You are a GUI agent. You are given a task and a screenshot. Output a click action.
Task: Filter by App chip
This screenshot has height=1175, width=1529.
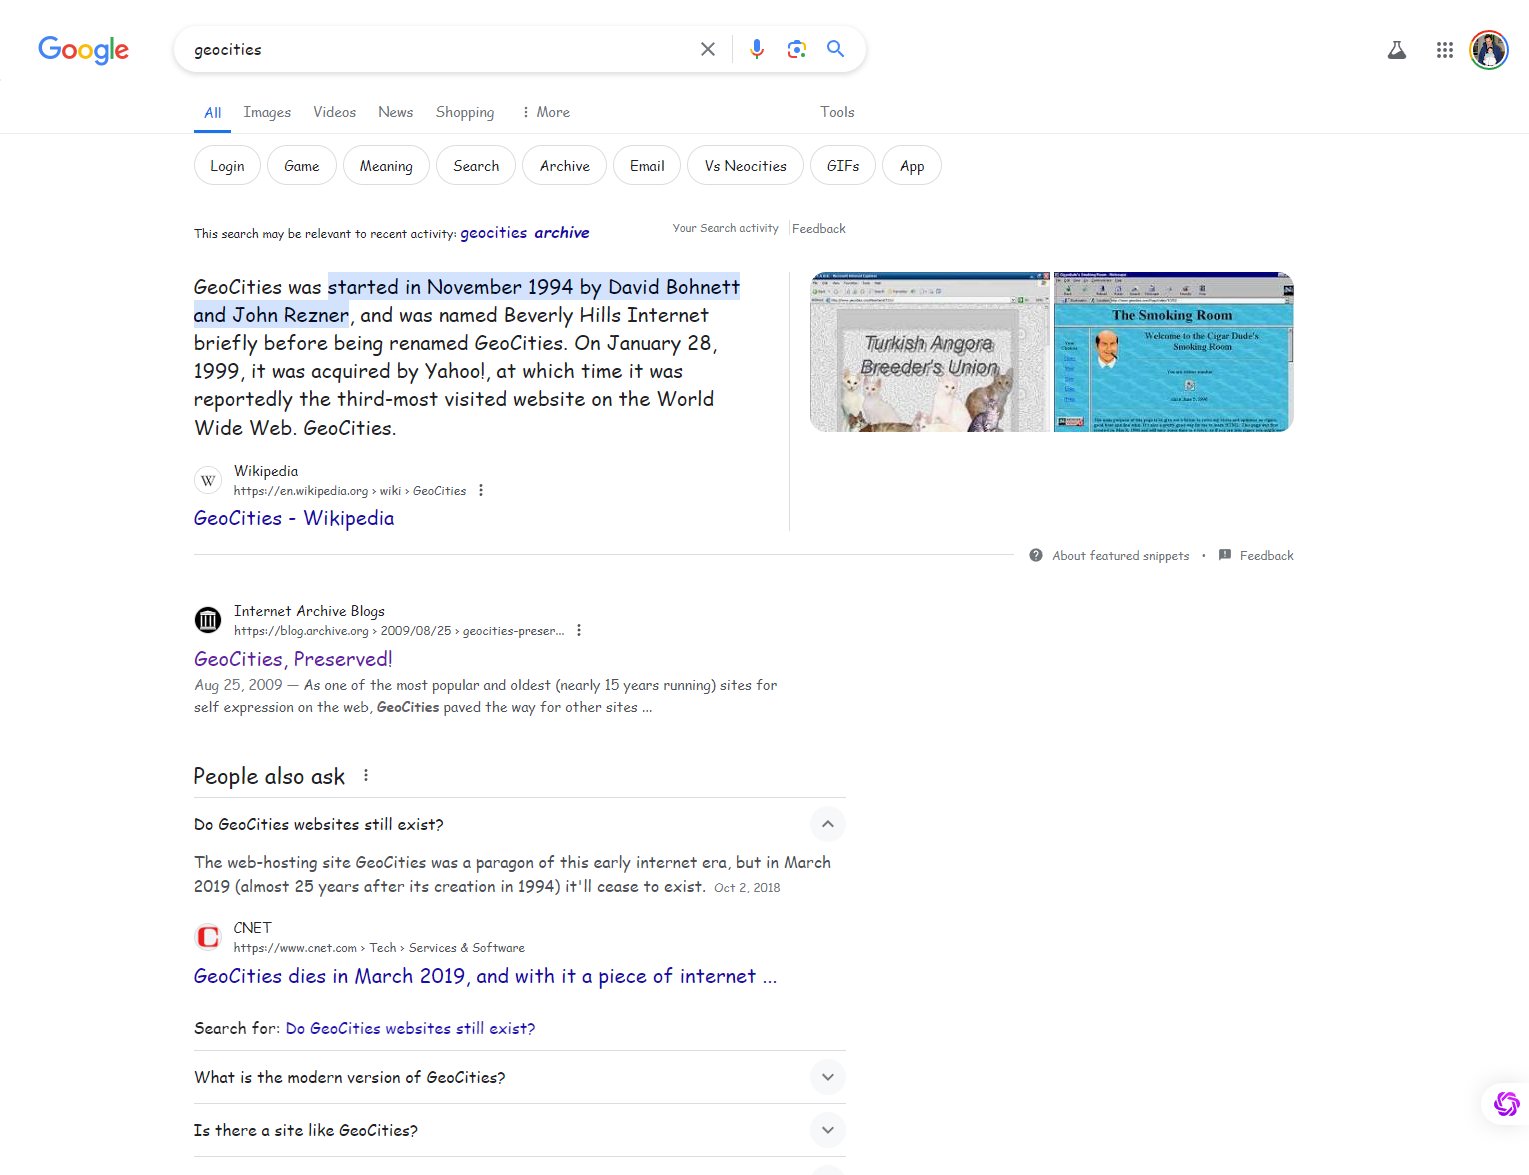(912, 166)
